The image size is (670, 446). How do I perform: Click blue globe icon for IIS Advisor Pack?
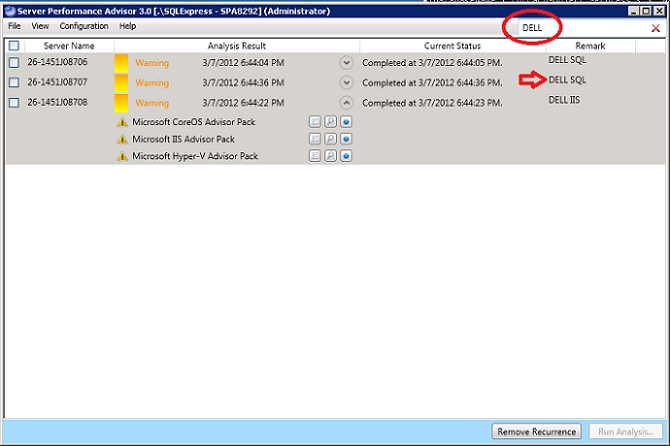point(346,139)
